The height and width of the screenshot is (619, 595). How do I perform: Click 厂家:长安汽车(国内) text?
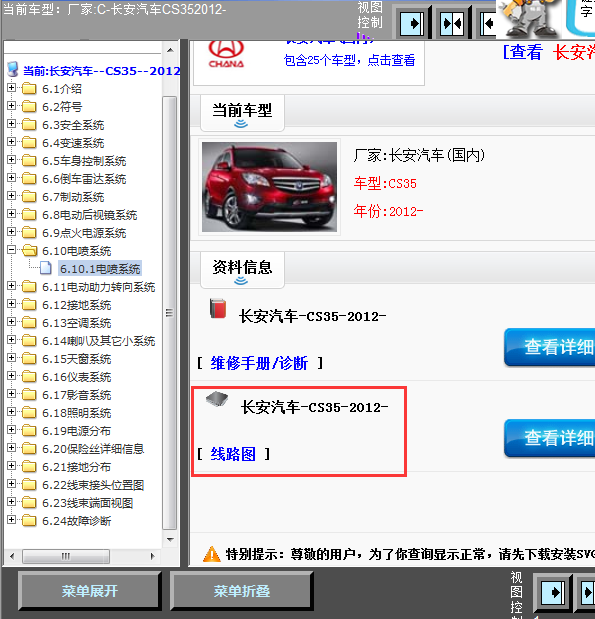click(419, 155)
